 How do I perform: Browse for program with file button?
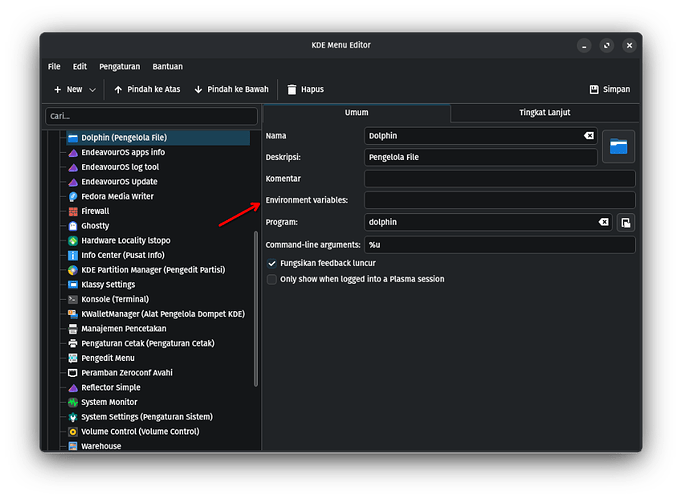pos(625,223)
